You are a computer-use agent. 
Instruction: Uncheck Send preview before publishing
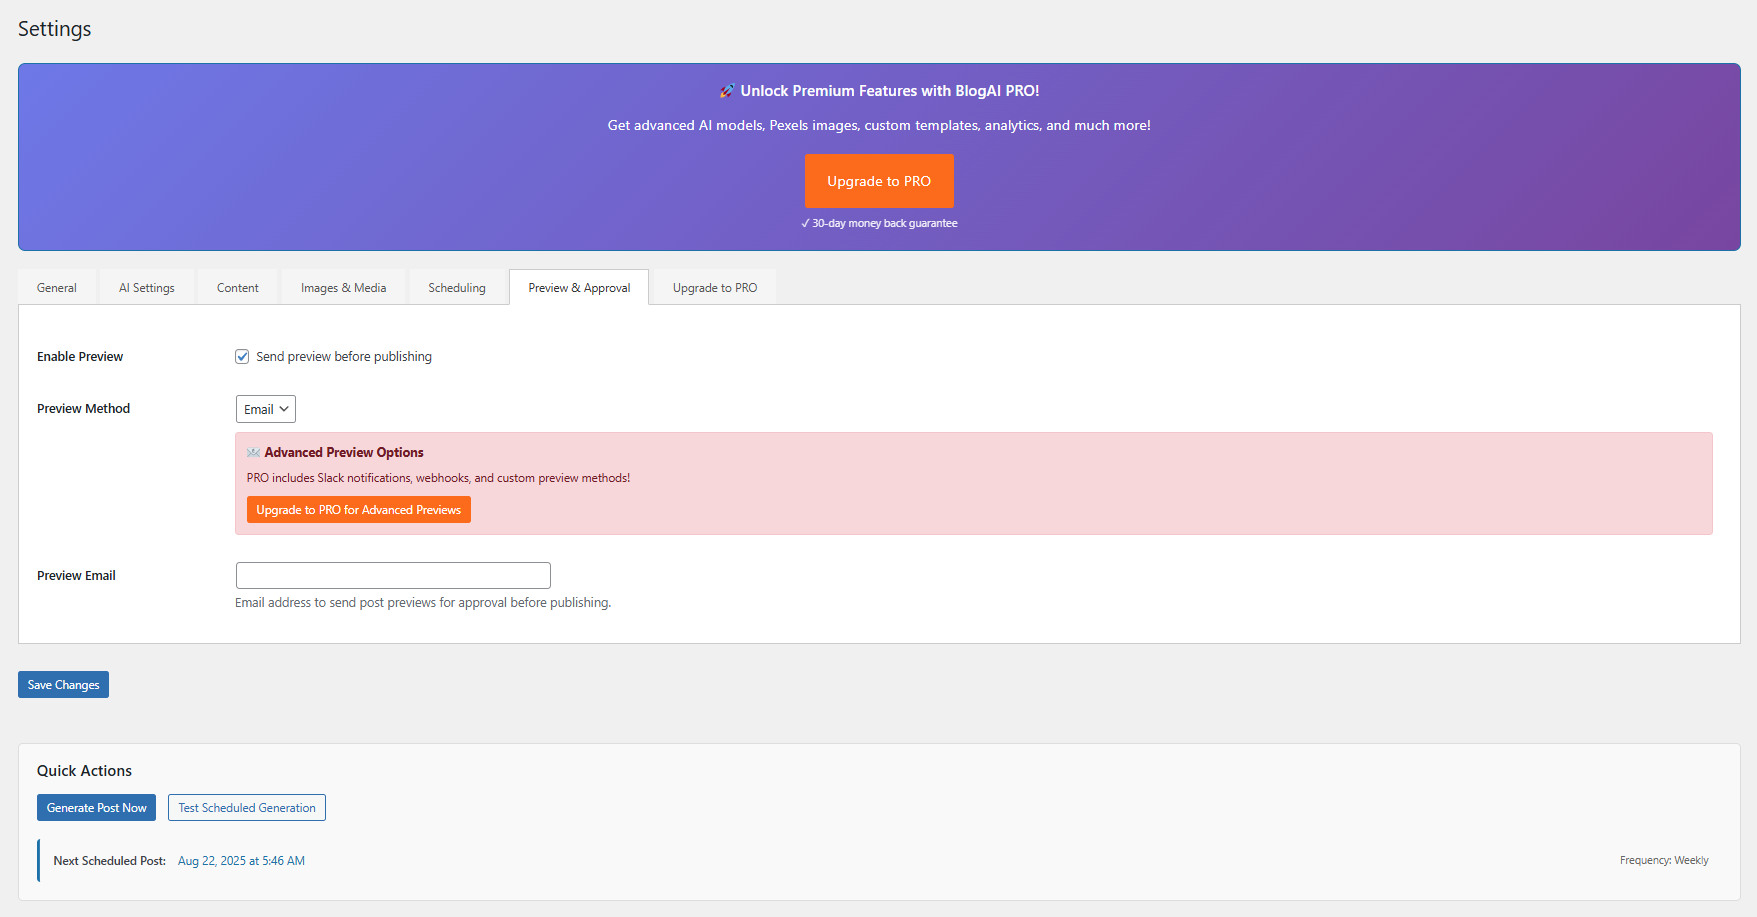click(242, 356)
